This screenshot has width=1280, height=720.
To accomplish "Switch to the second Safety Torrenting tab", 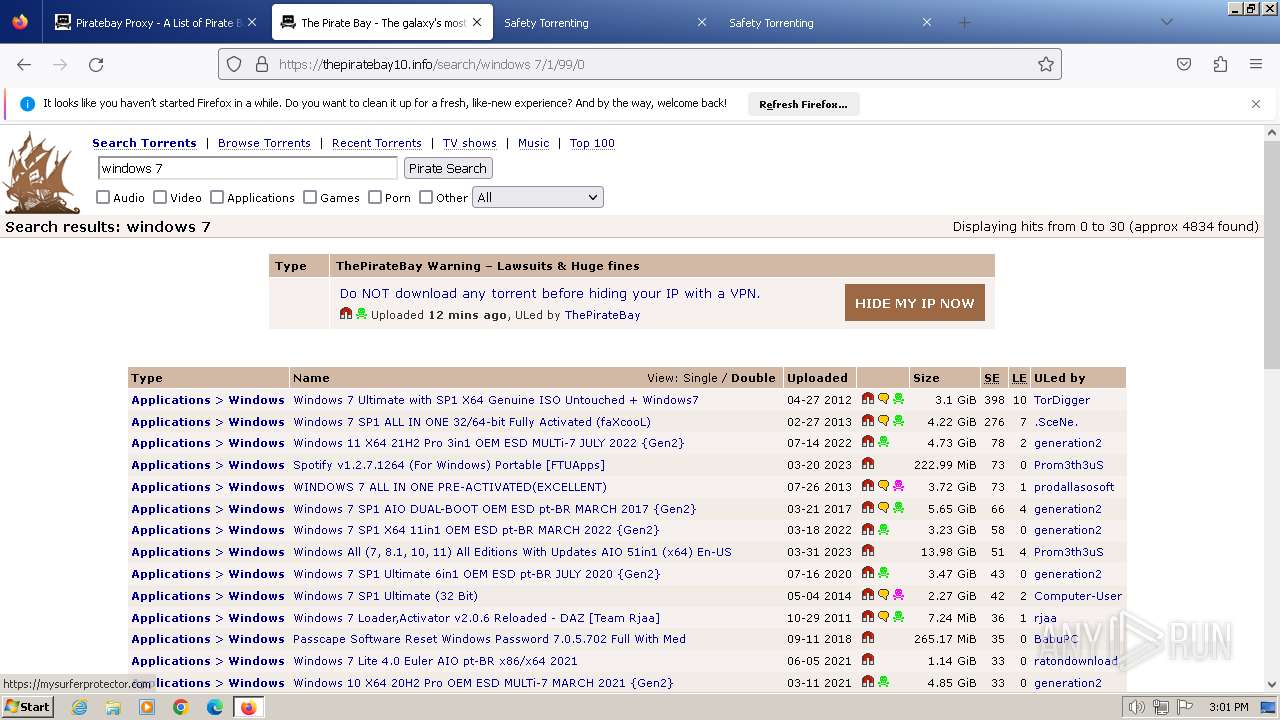I will point(830,22).
